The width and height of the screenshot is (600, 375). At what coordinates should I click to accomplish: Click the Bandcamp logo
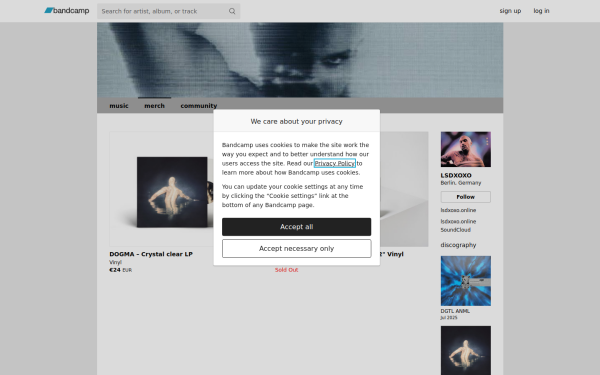click(67, 11)
